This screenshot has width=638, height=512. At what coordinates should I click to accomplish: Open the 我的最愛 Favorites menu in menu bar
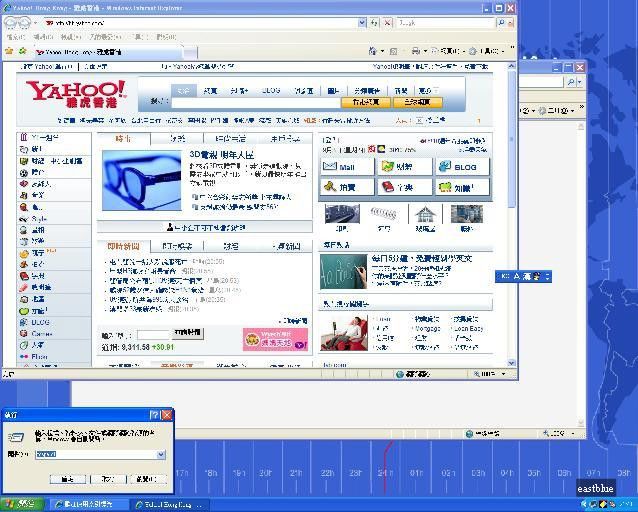point(105,37)
